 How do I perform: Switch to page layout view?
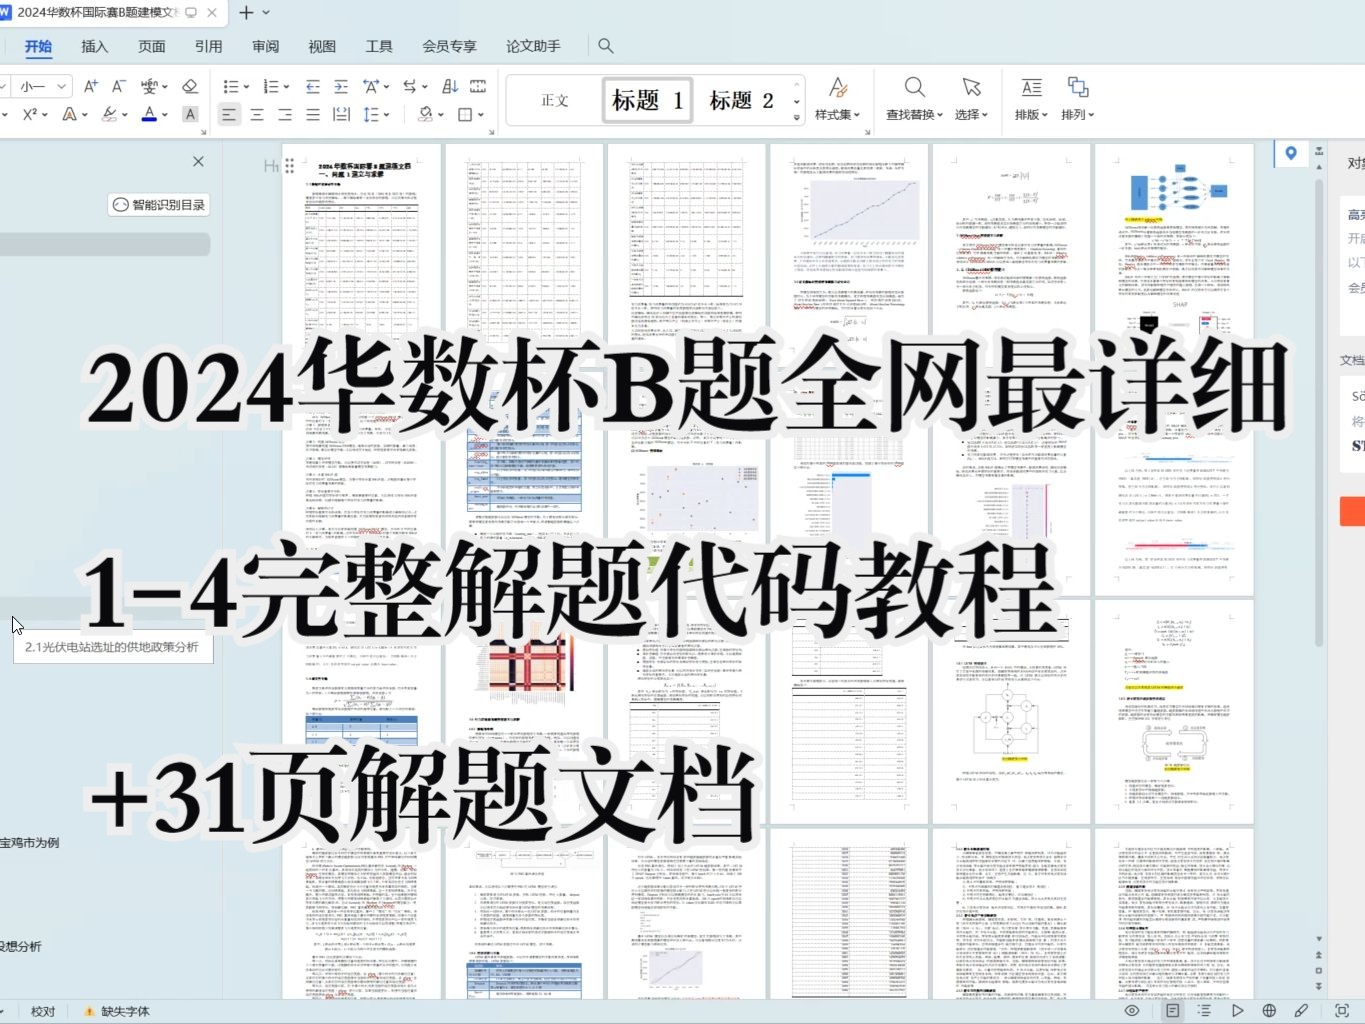point(1173,1010)
